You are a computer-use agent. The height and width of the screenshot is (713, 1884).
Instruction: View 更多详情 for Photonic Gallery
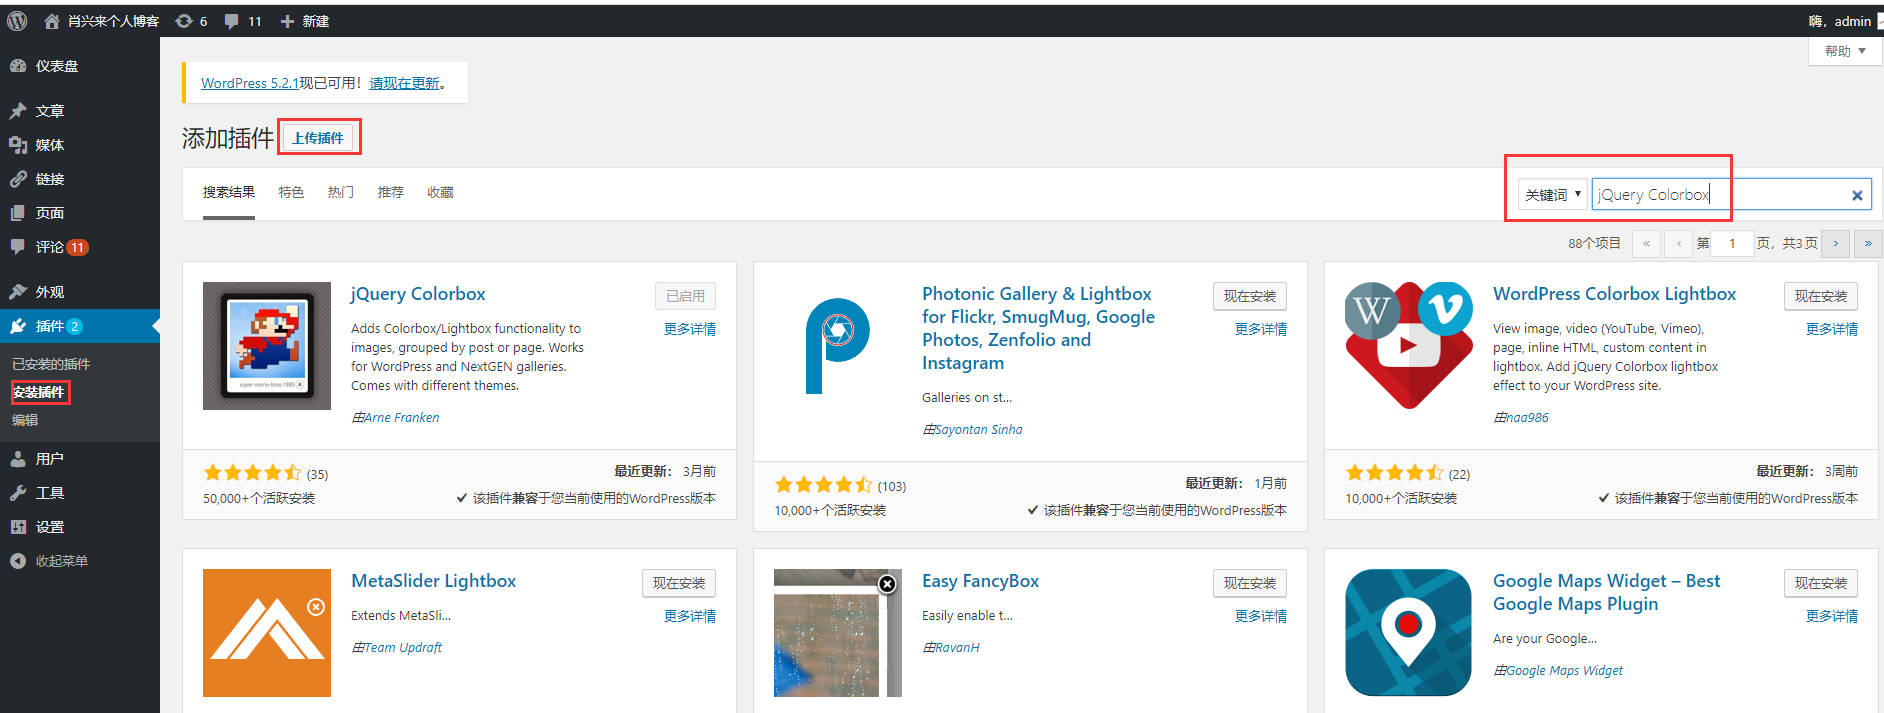tap(1261, 329)
